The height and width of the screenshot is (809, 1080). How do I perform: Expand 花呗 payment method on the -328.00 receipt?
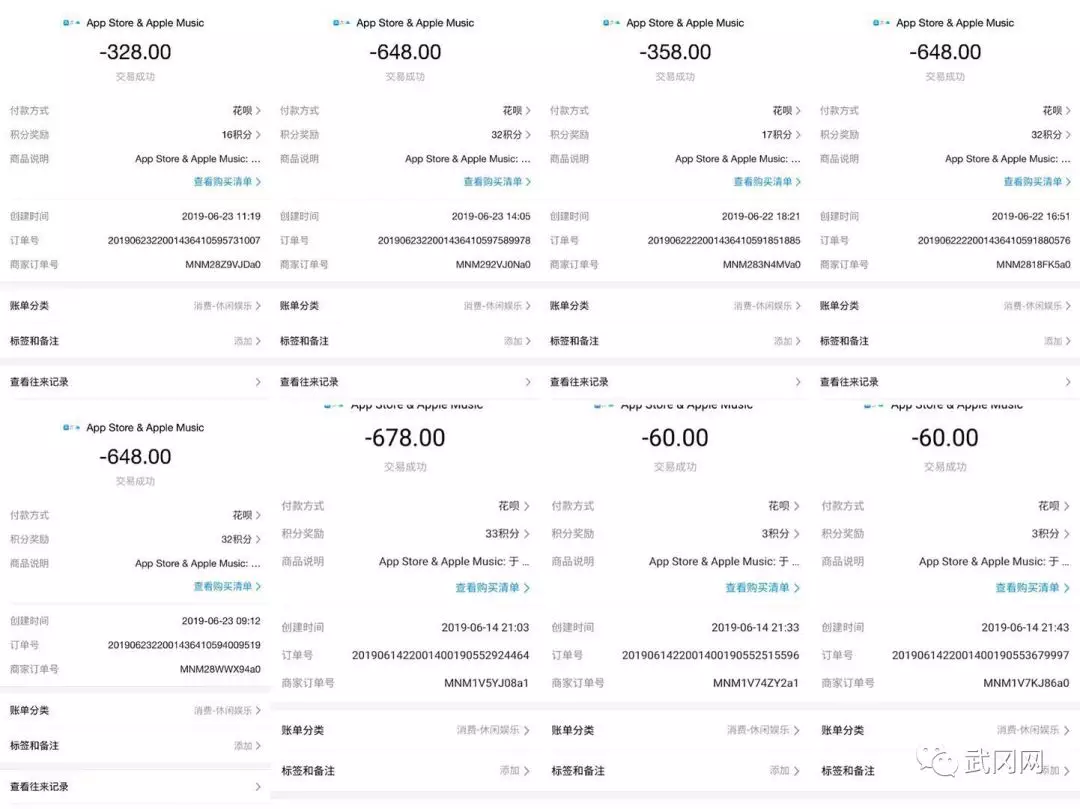(x=135, y=110)
